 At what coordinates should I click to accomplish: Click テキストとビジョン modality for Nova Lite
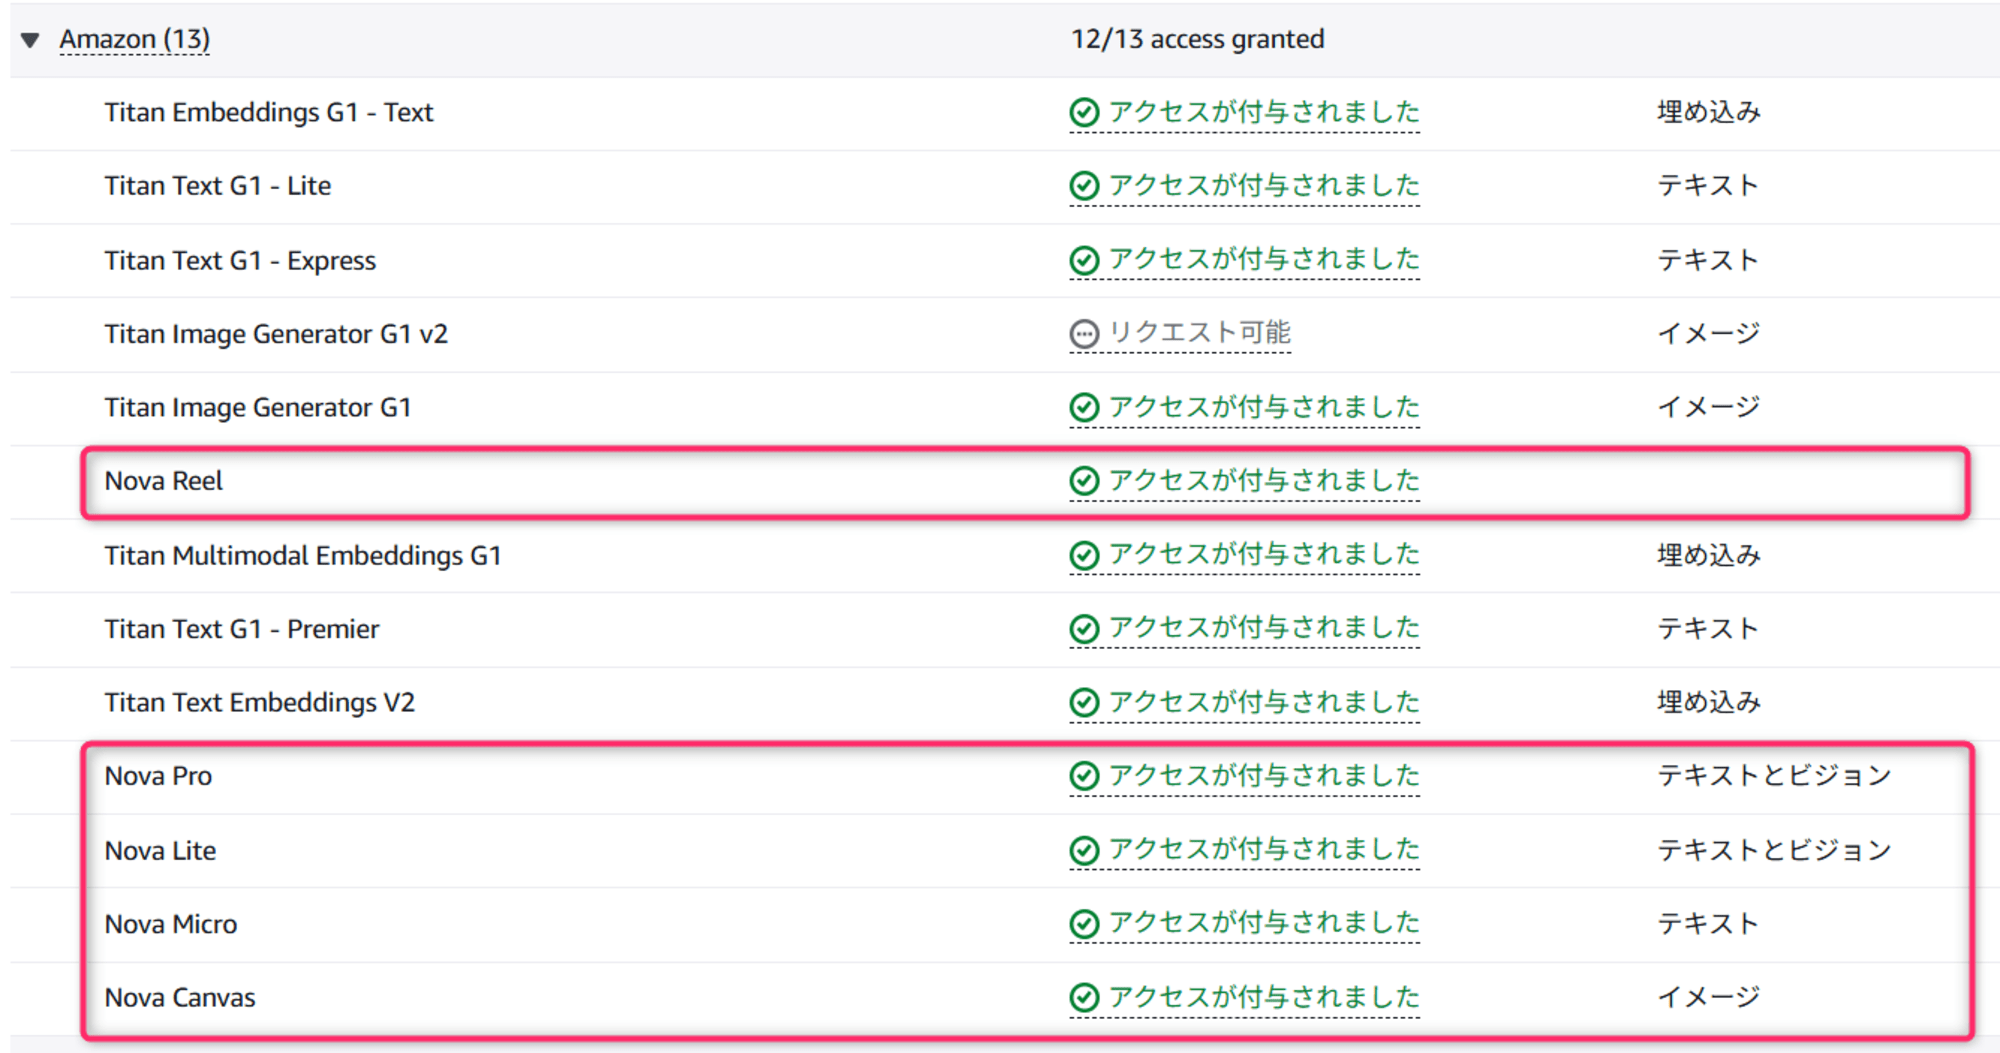[1774, 850]
